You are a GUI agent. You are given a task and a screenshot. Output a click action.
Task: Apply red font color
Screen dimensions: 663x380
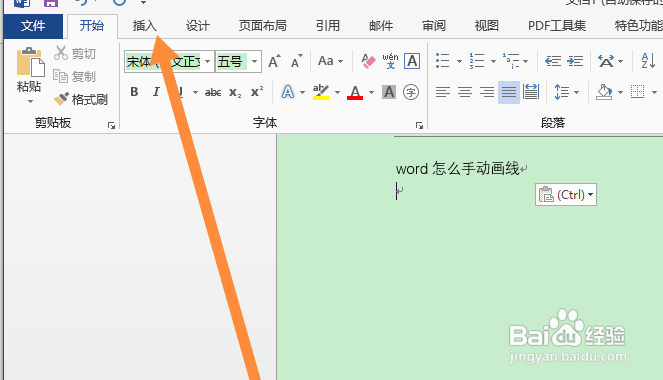pos(355,92)
